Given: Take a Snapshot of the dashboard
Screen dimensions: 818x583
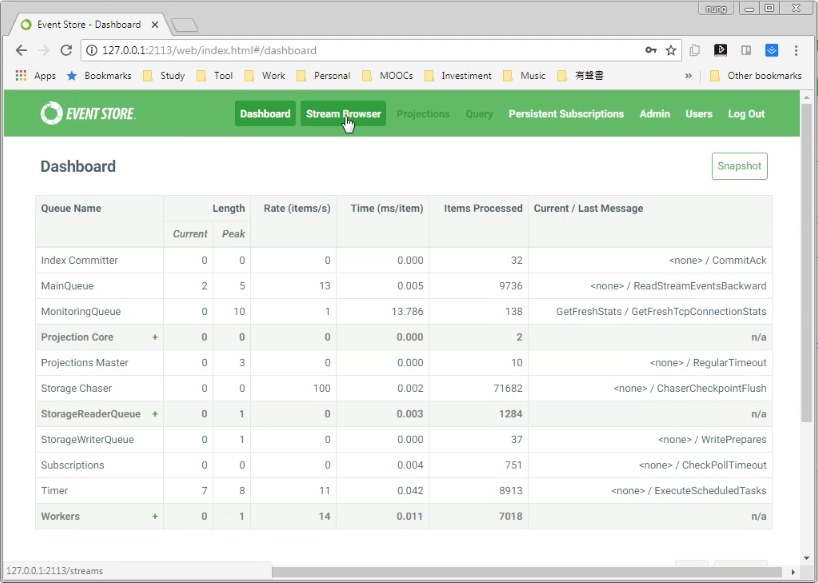Looking at the screenshot, I should click(x=739, y=166).
